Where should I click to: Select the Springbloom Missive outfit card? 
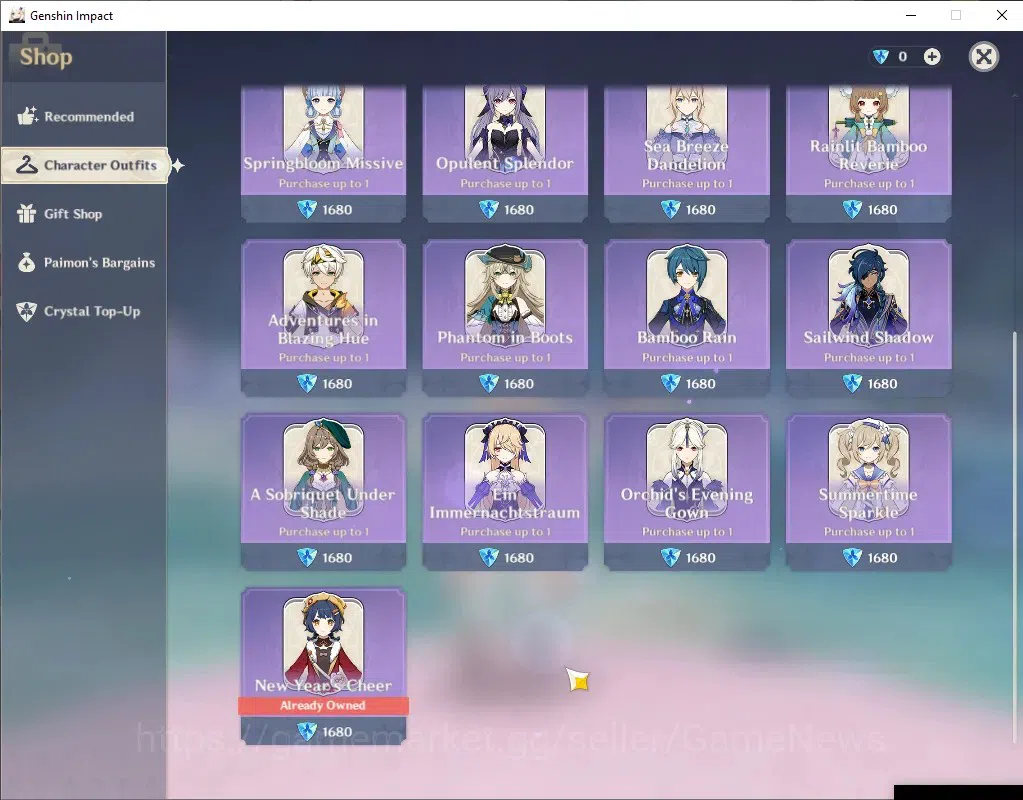tap(324, 153)
